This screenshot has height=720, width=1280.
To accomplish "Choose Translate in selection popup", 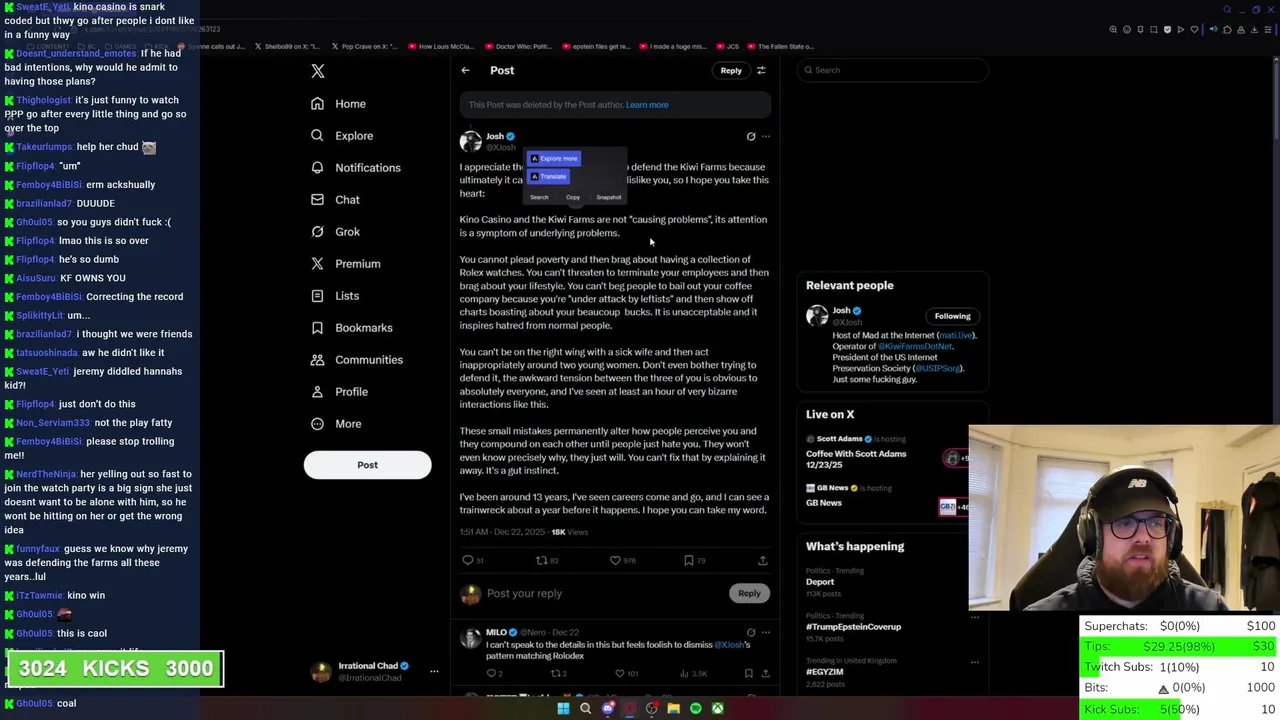I will [x=548, y=177].
